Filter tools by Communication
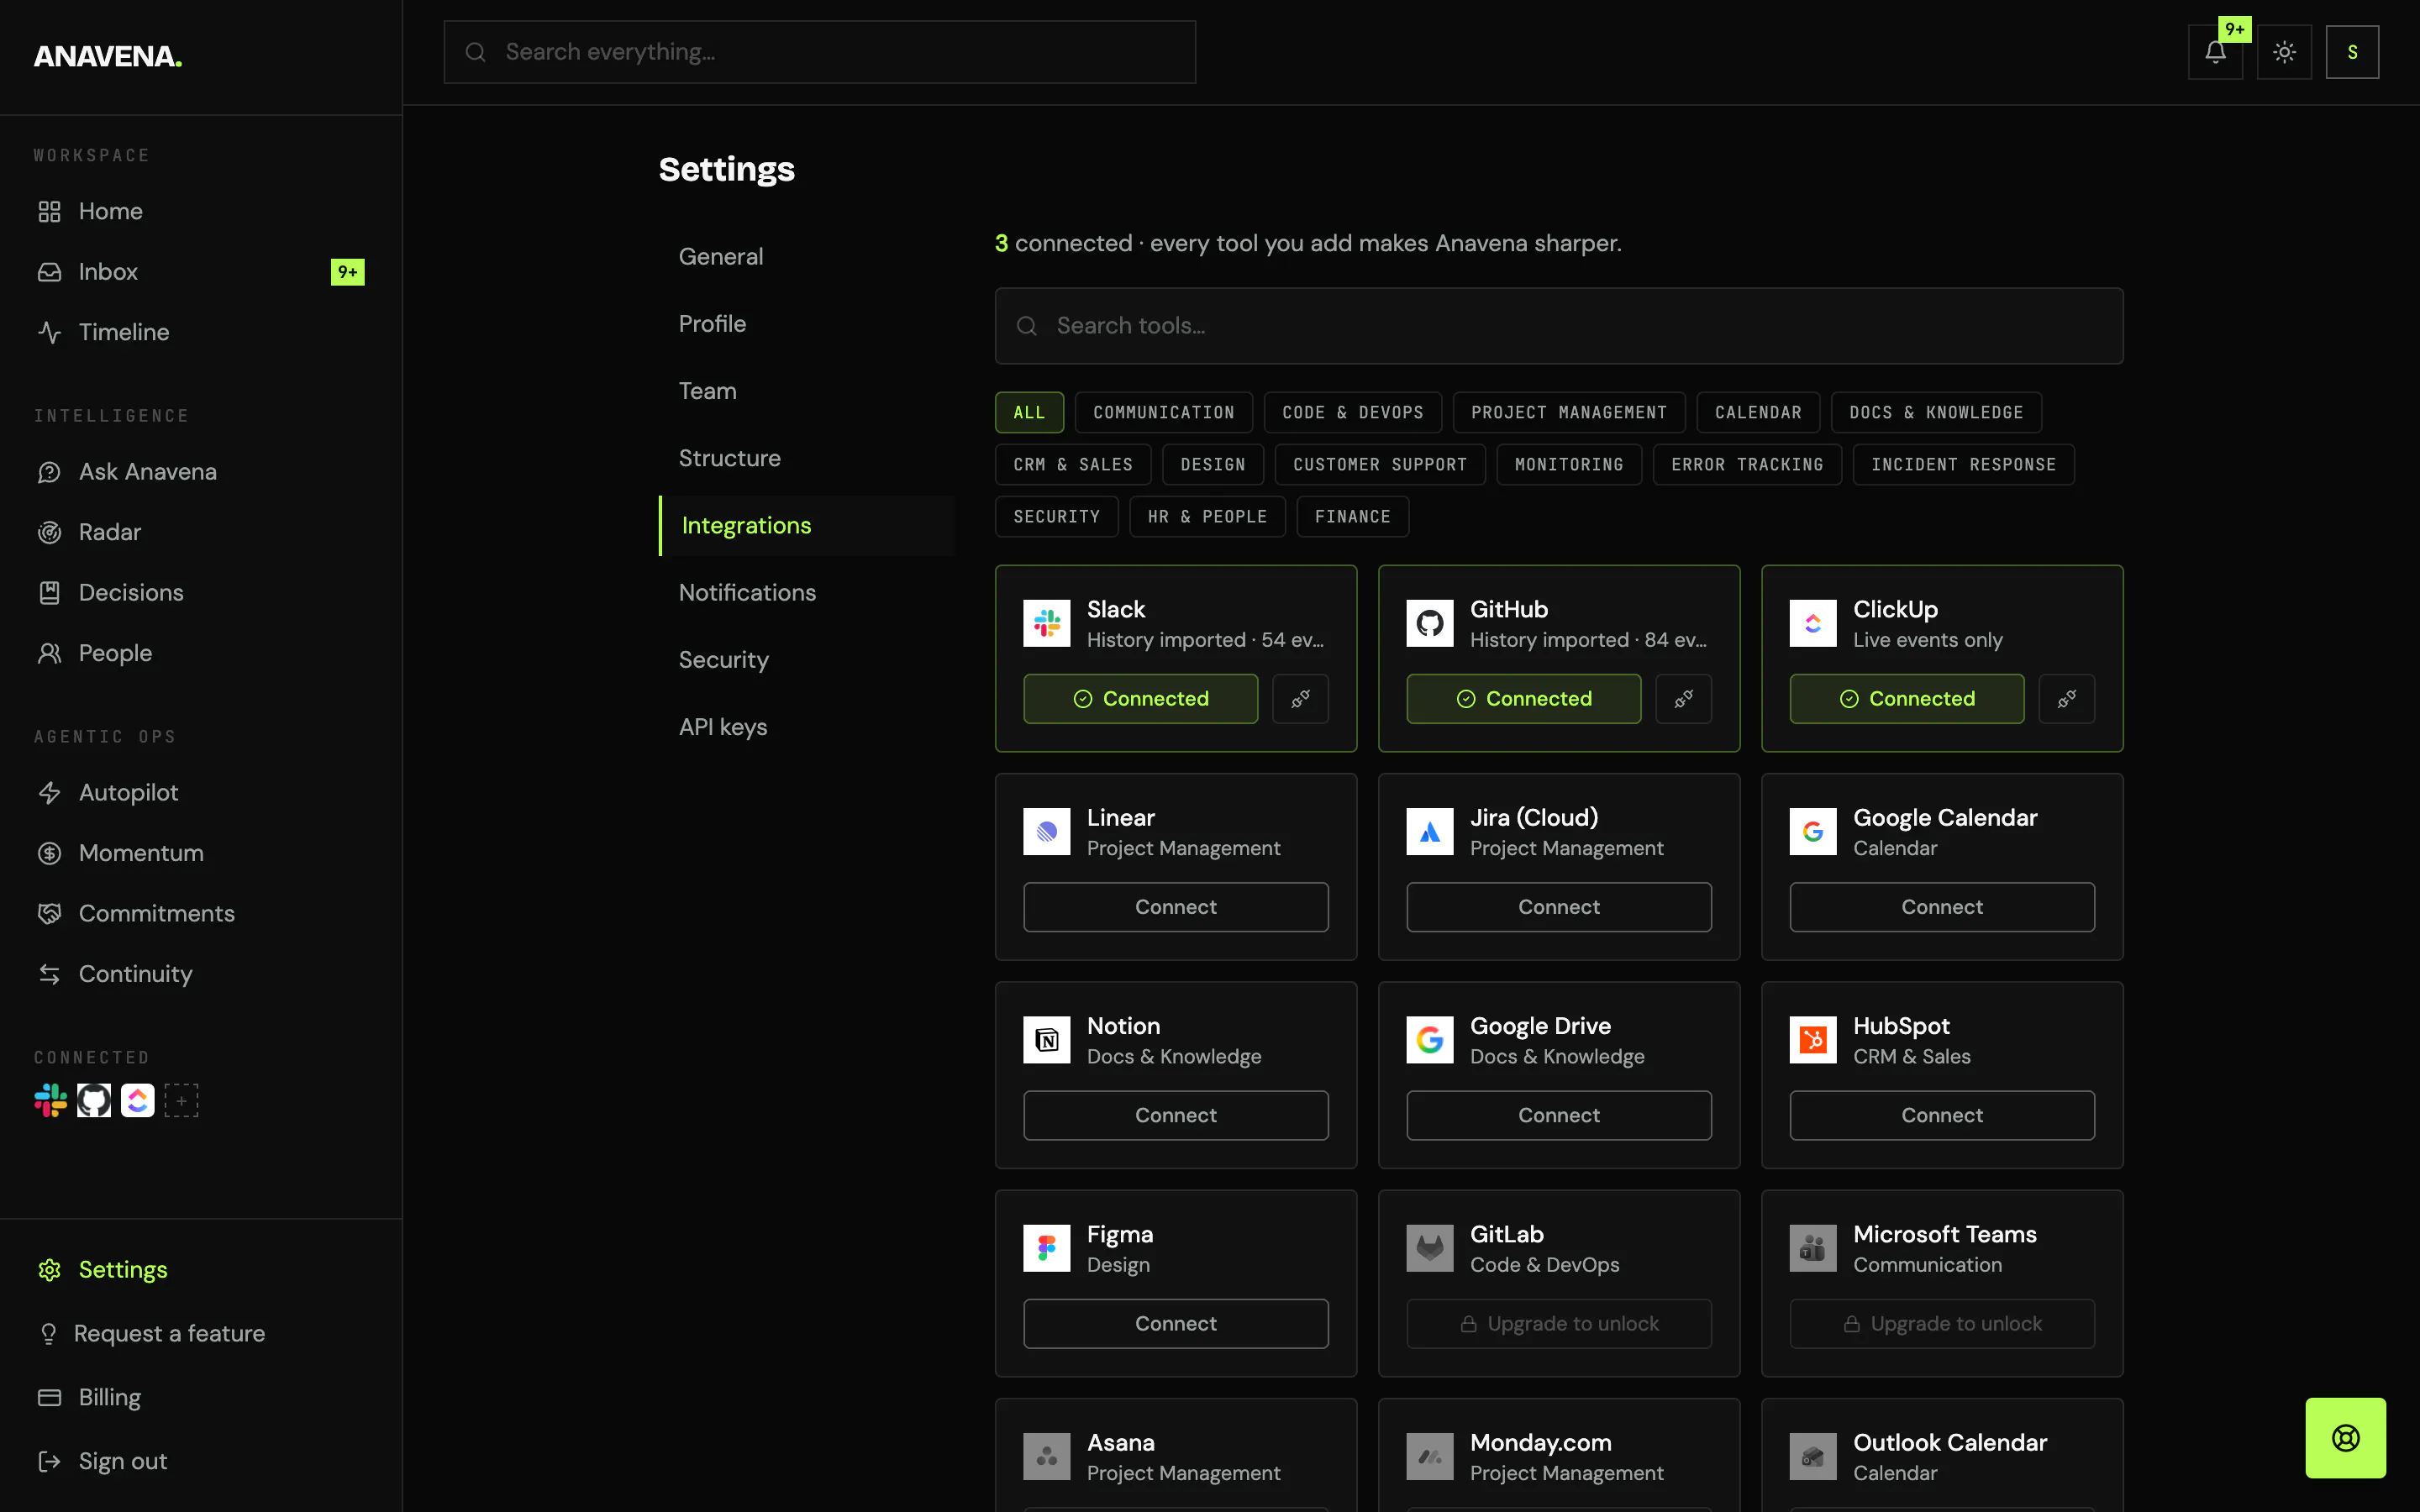 (1164, 412)
